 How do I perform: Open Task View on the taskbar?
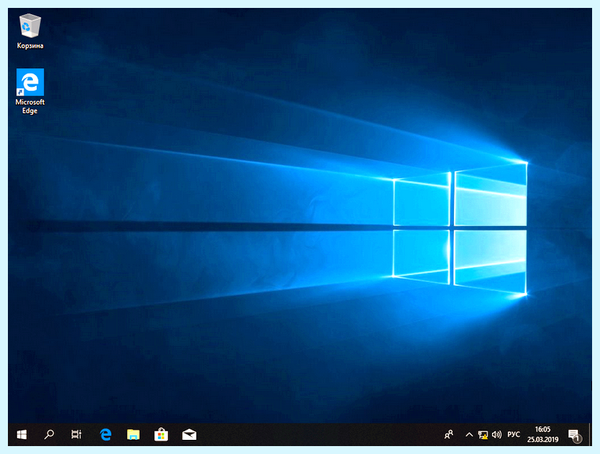[76, 434]
